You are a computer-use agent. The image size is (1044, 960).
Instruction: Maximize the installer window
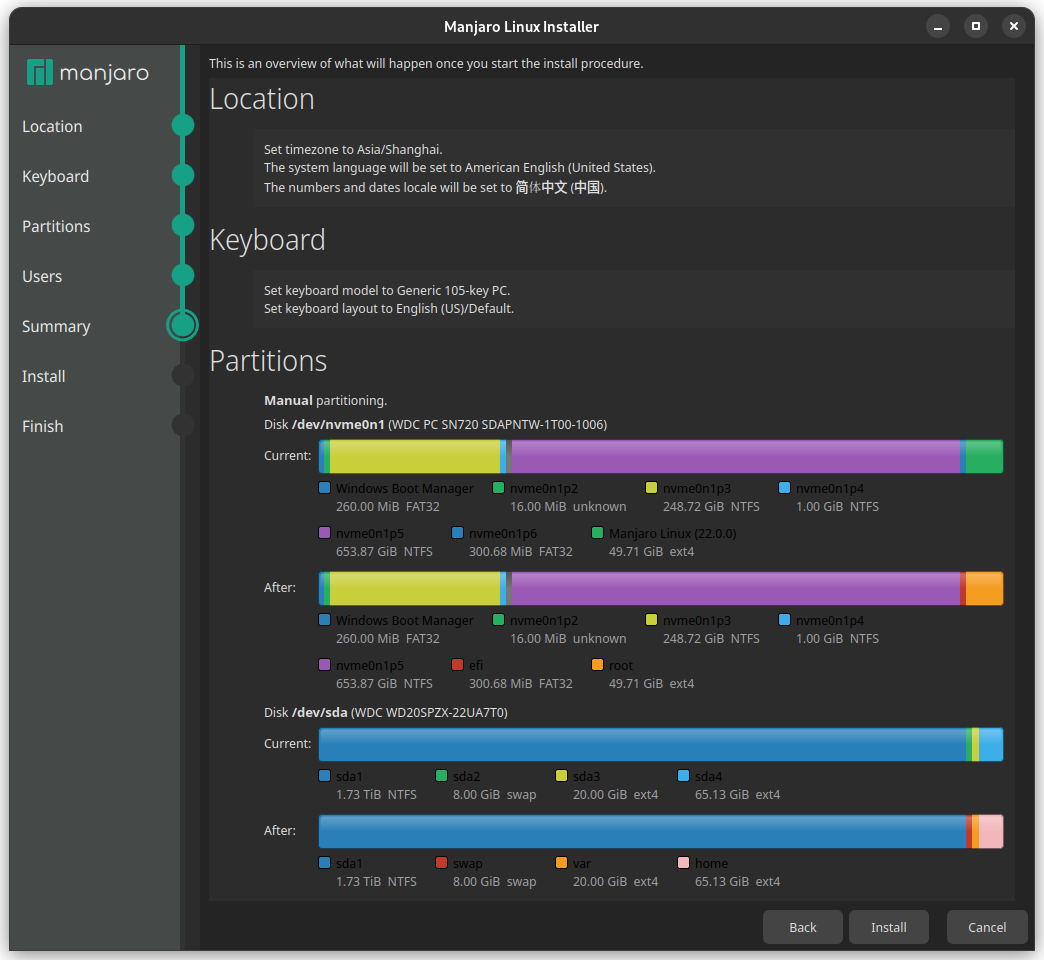tap(975, 26)
